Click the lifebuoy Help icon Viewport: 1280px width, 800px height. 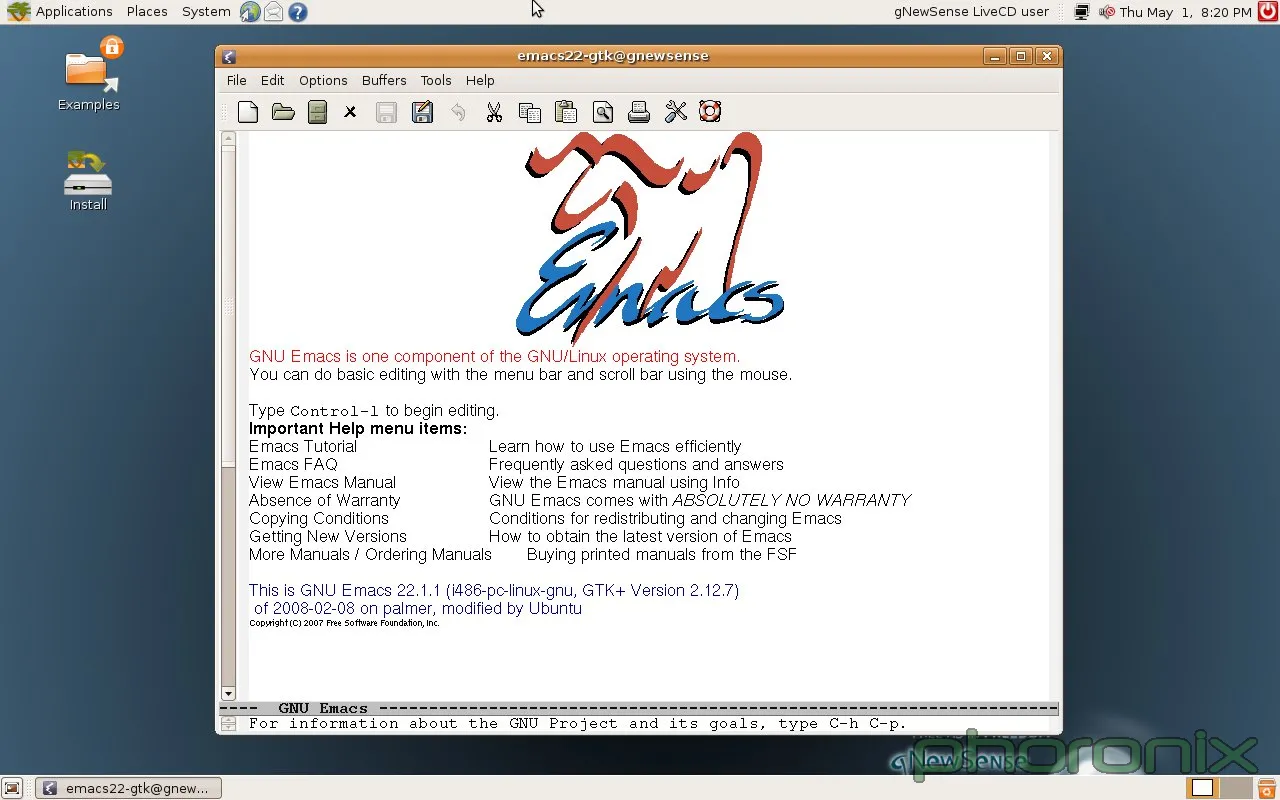pyautogui.click(x=710, y=112)
